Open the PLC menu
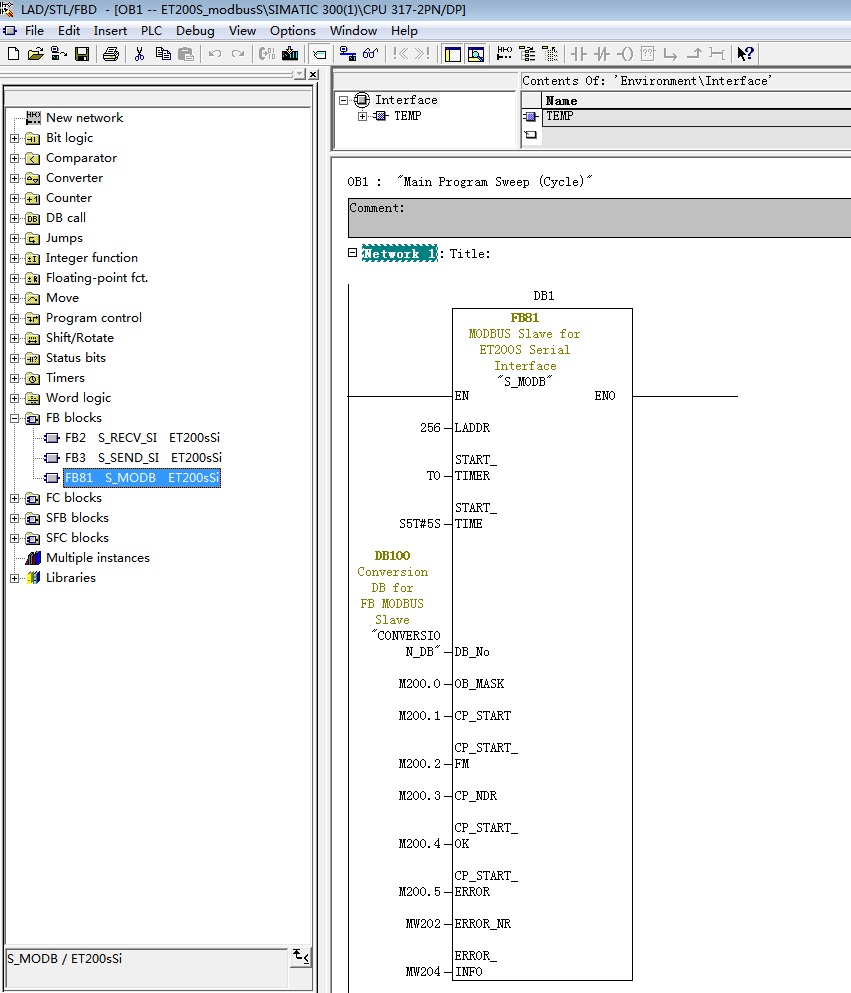The width and height of the screenshot is (851, 993). pyautogui.click(x=151, y=31)
